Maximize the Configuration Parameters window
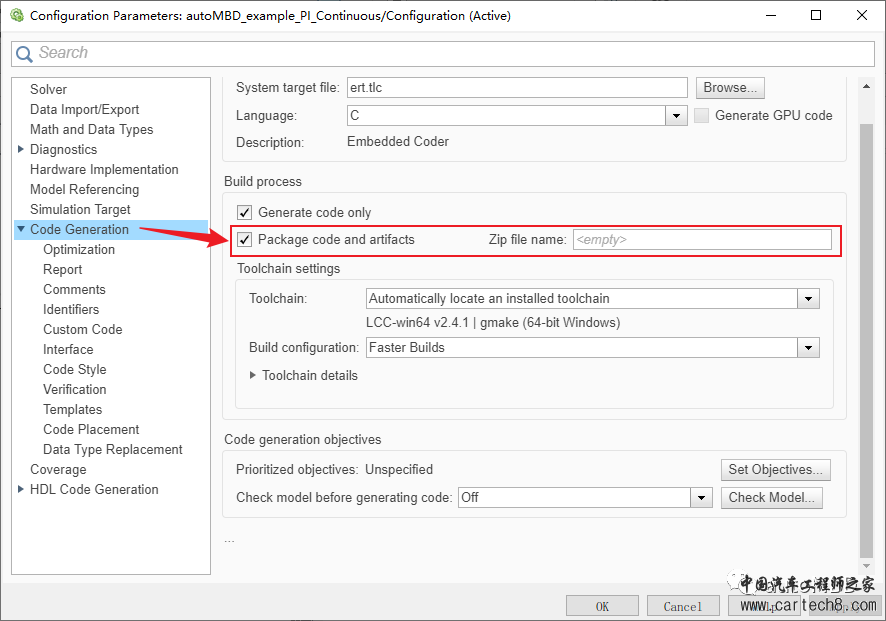Image resolution: width=886 pixels, height=621 pixels. [816, 15]
